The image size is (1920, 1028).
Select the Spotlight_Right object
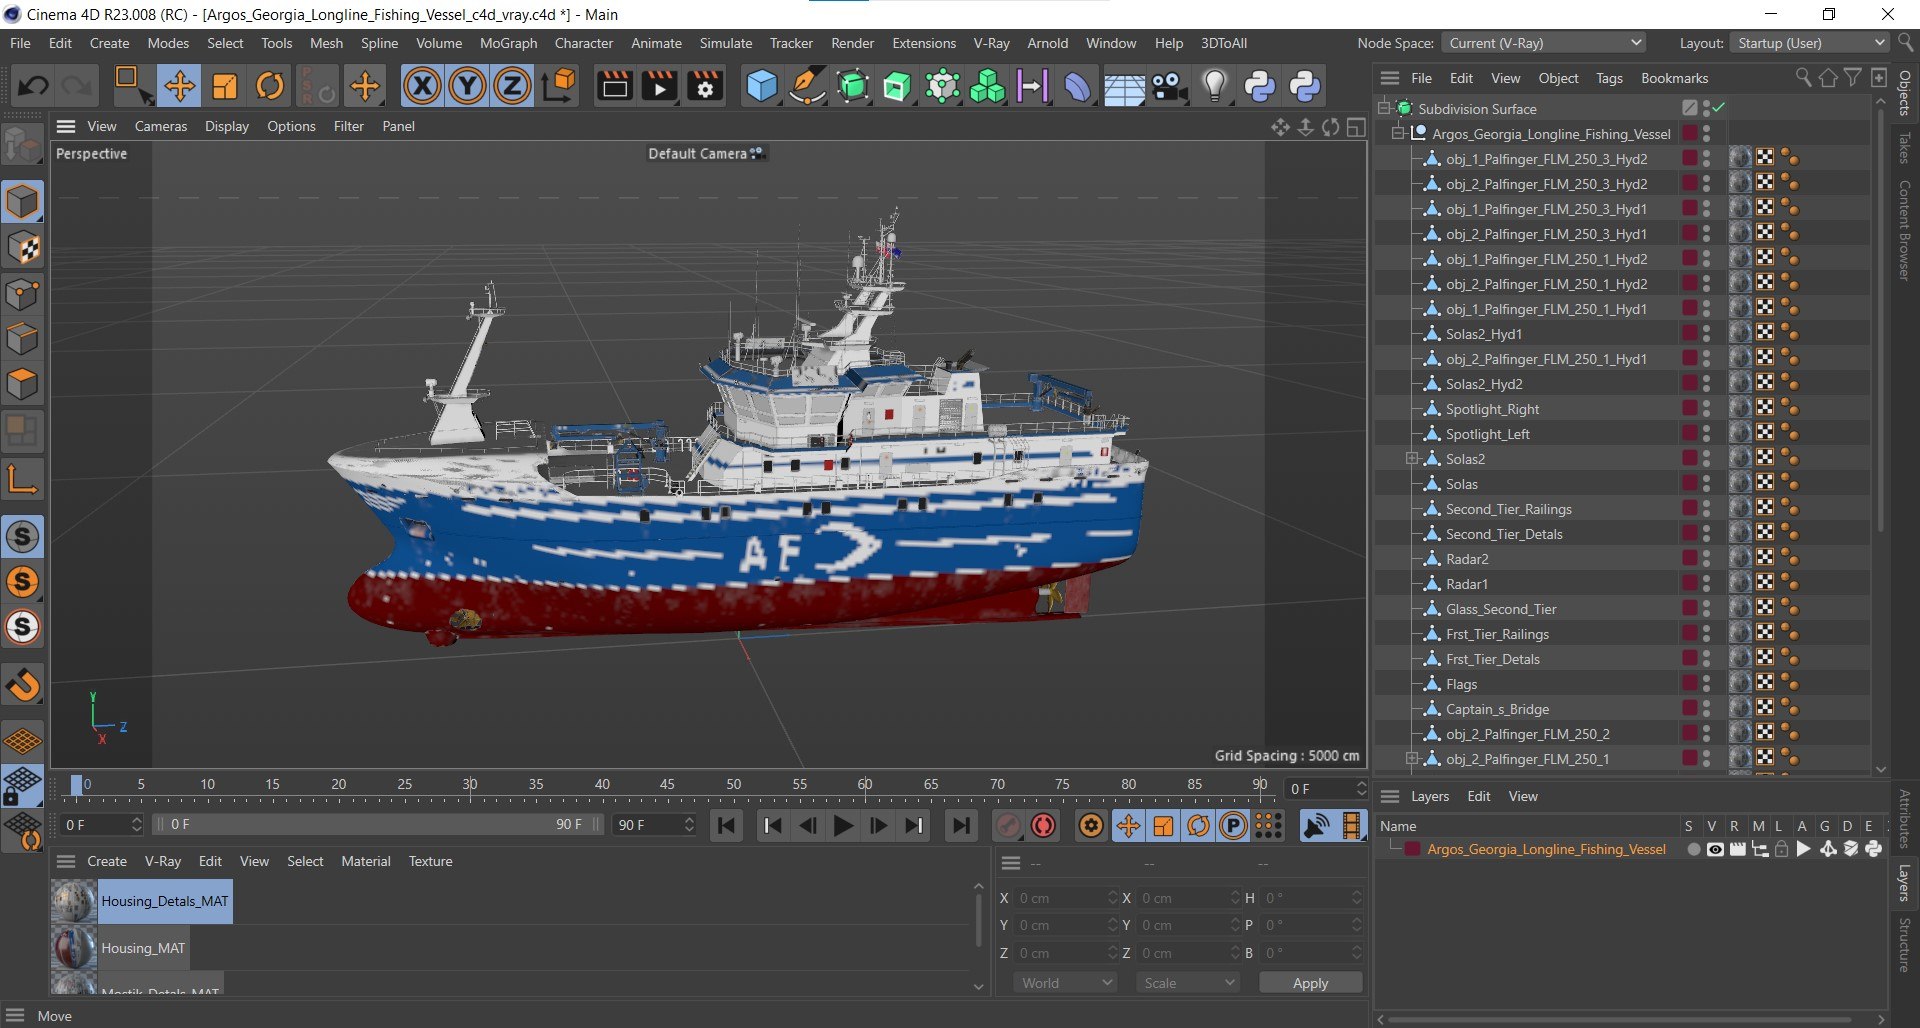coord(1492,409)
